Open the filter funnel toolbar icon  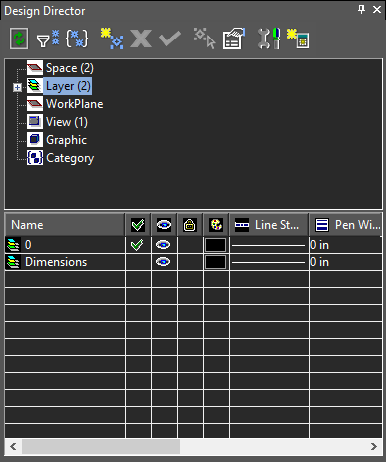point(48,39)
